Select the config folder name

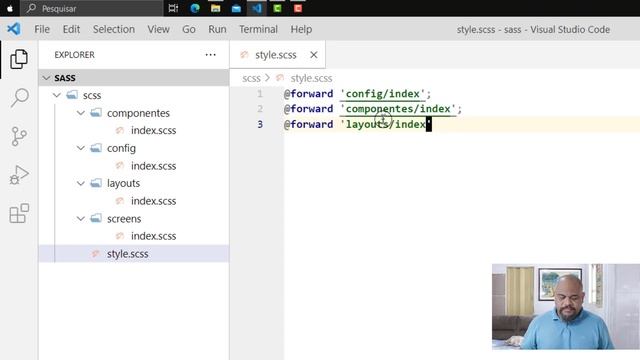pos(121,148)
